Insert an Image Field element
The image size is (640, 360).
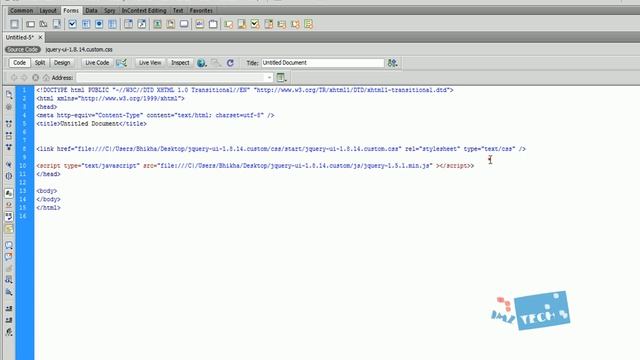(x=157, y=24)
